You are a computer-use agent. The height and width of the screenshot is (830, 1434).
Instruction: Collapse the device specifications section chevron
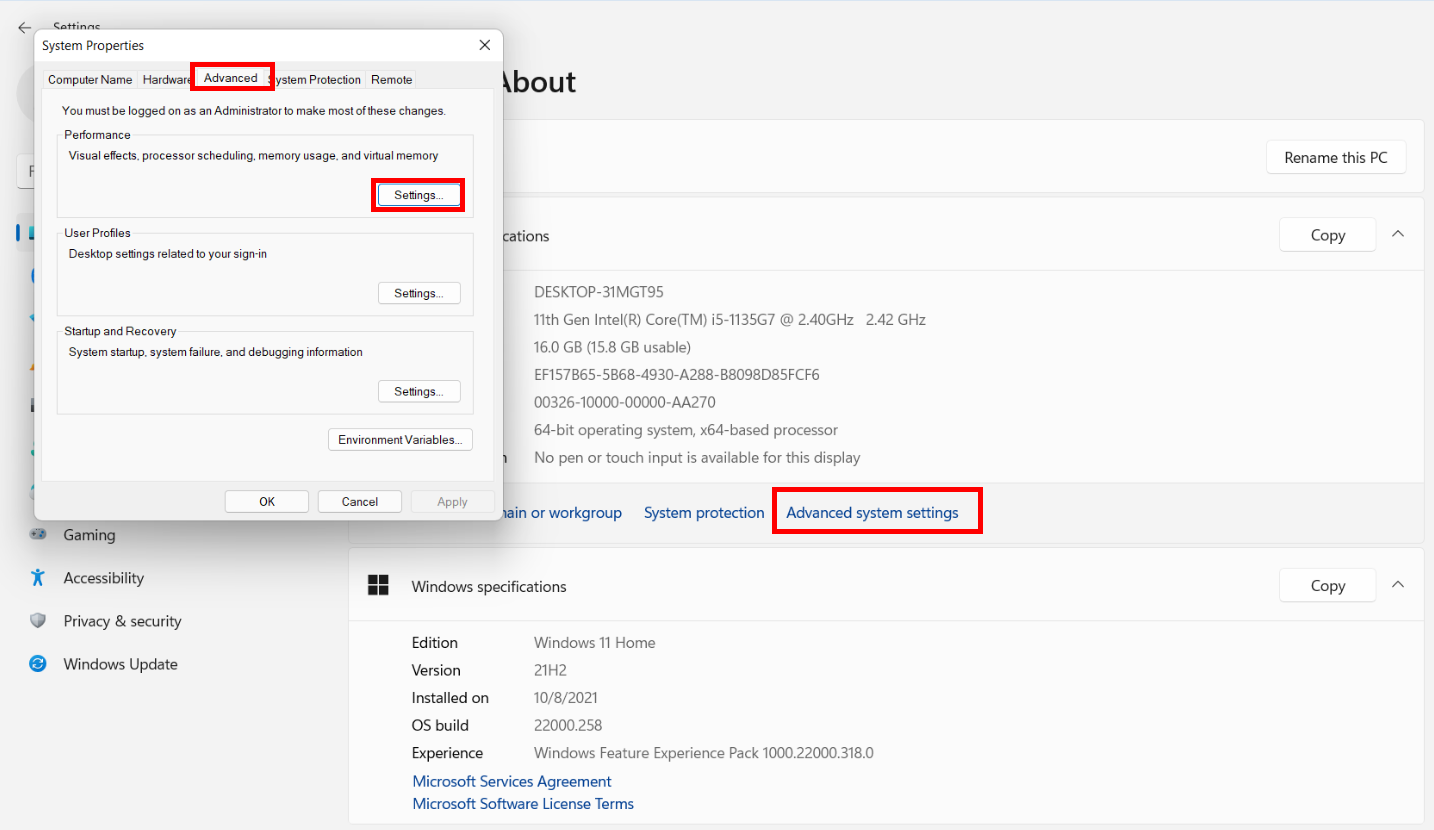pos(1398,234)
